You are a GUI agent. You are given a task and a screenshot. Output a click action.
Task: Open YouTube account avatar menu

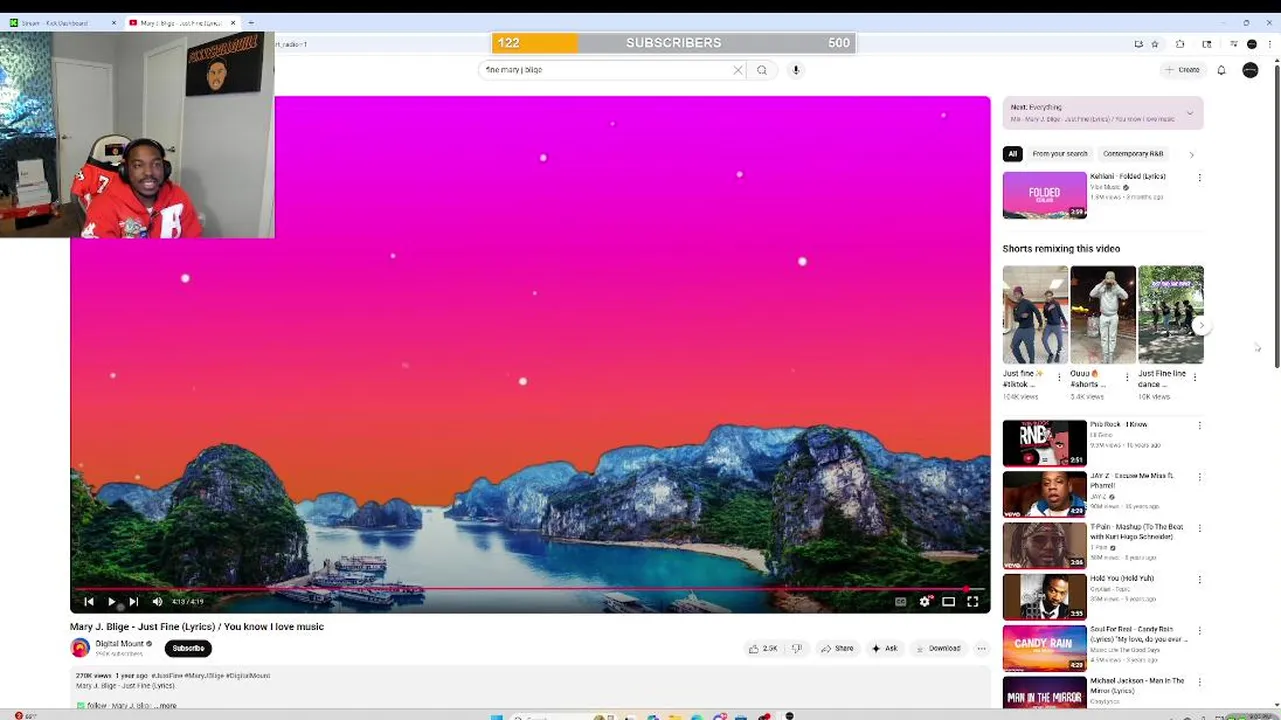coord(1250,70)
